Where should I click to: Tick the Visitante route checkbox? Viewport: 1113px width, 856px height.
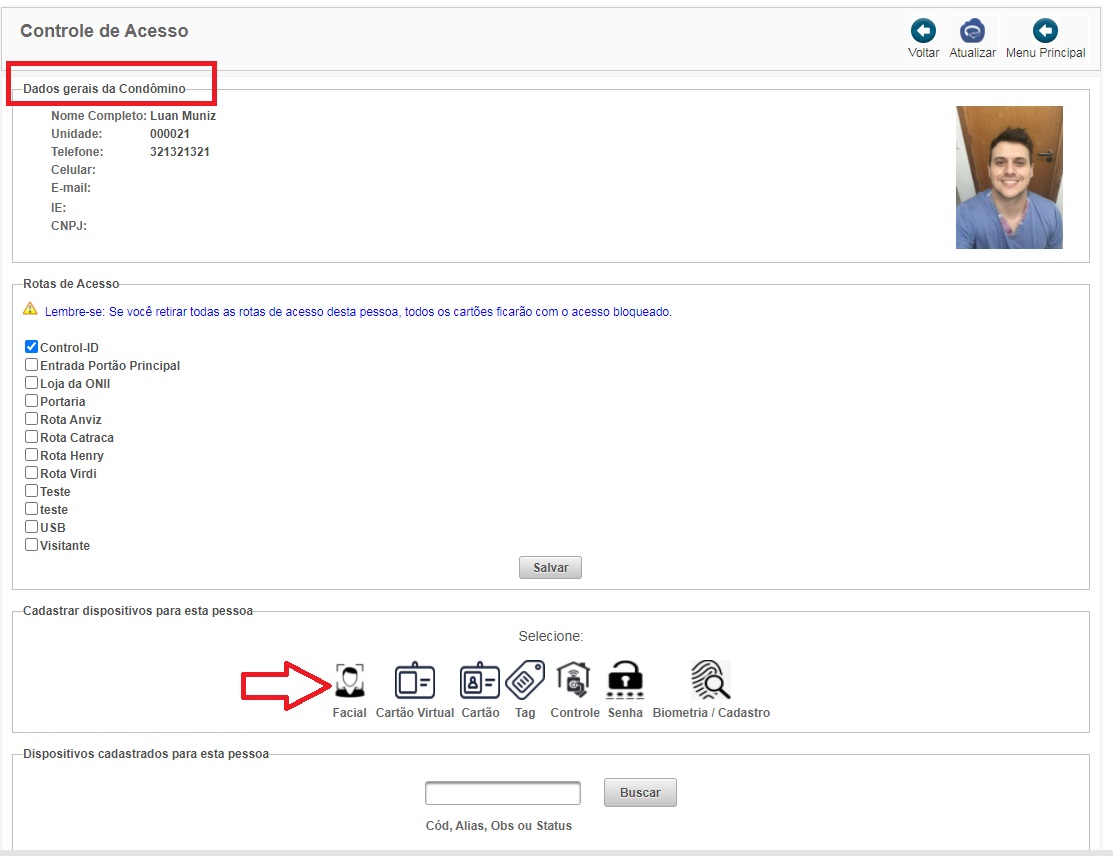31,545
